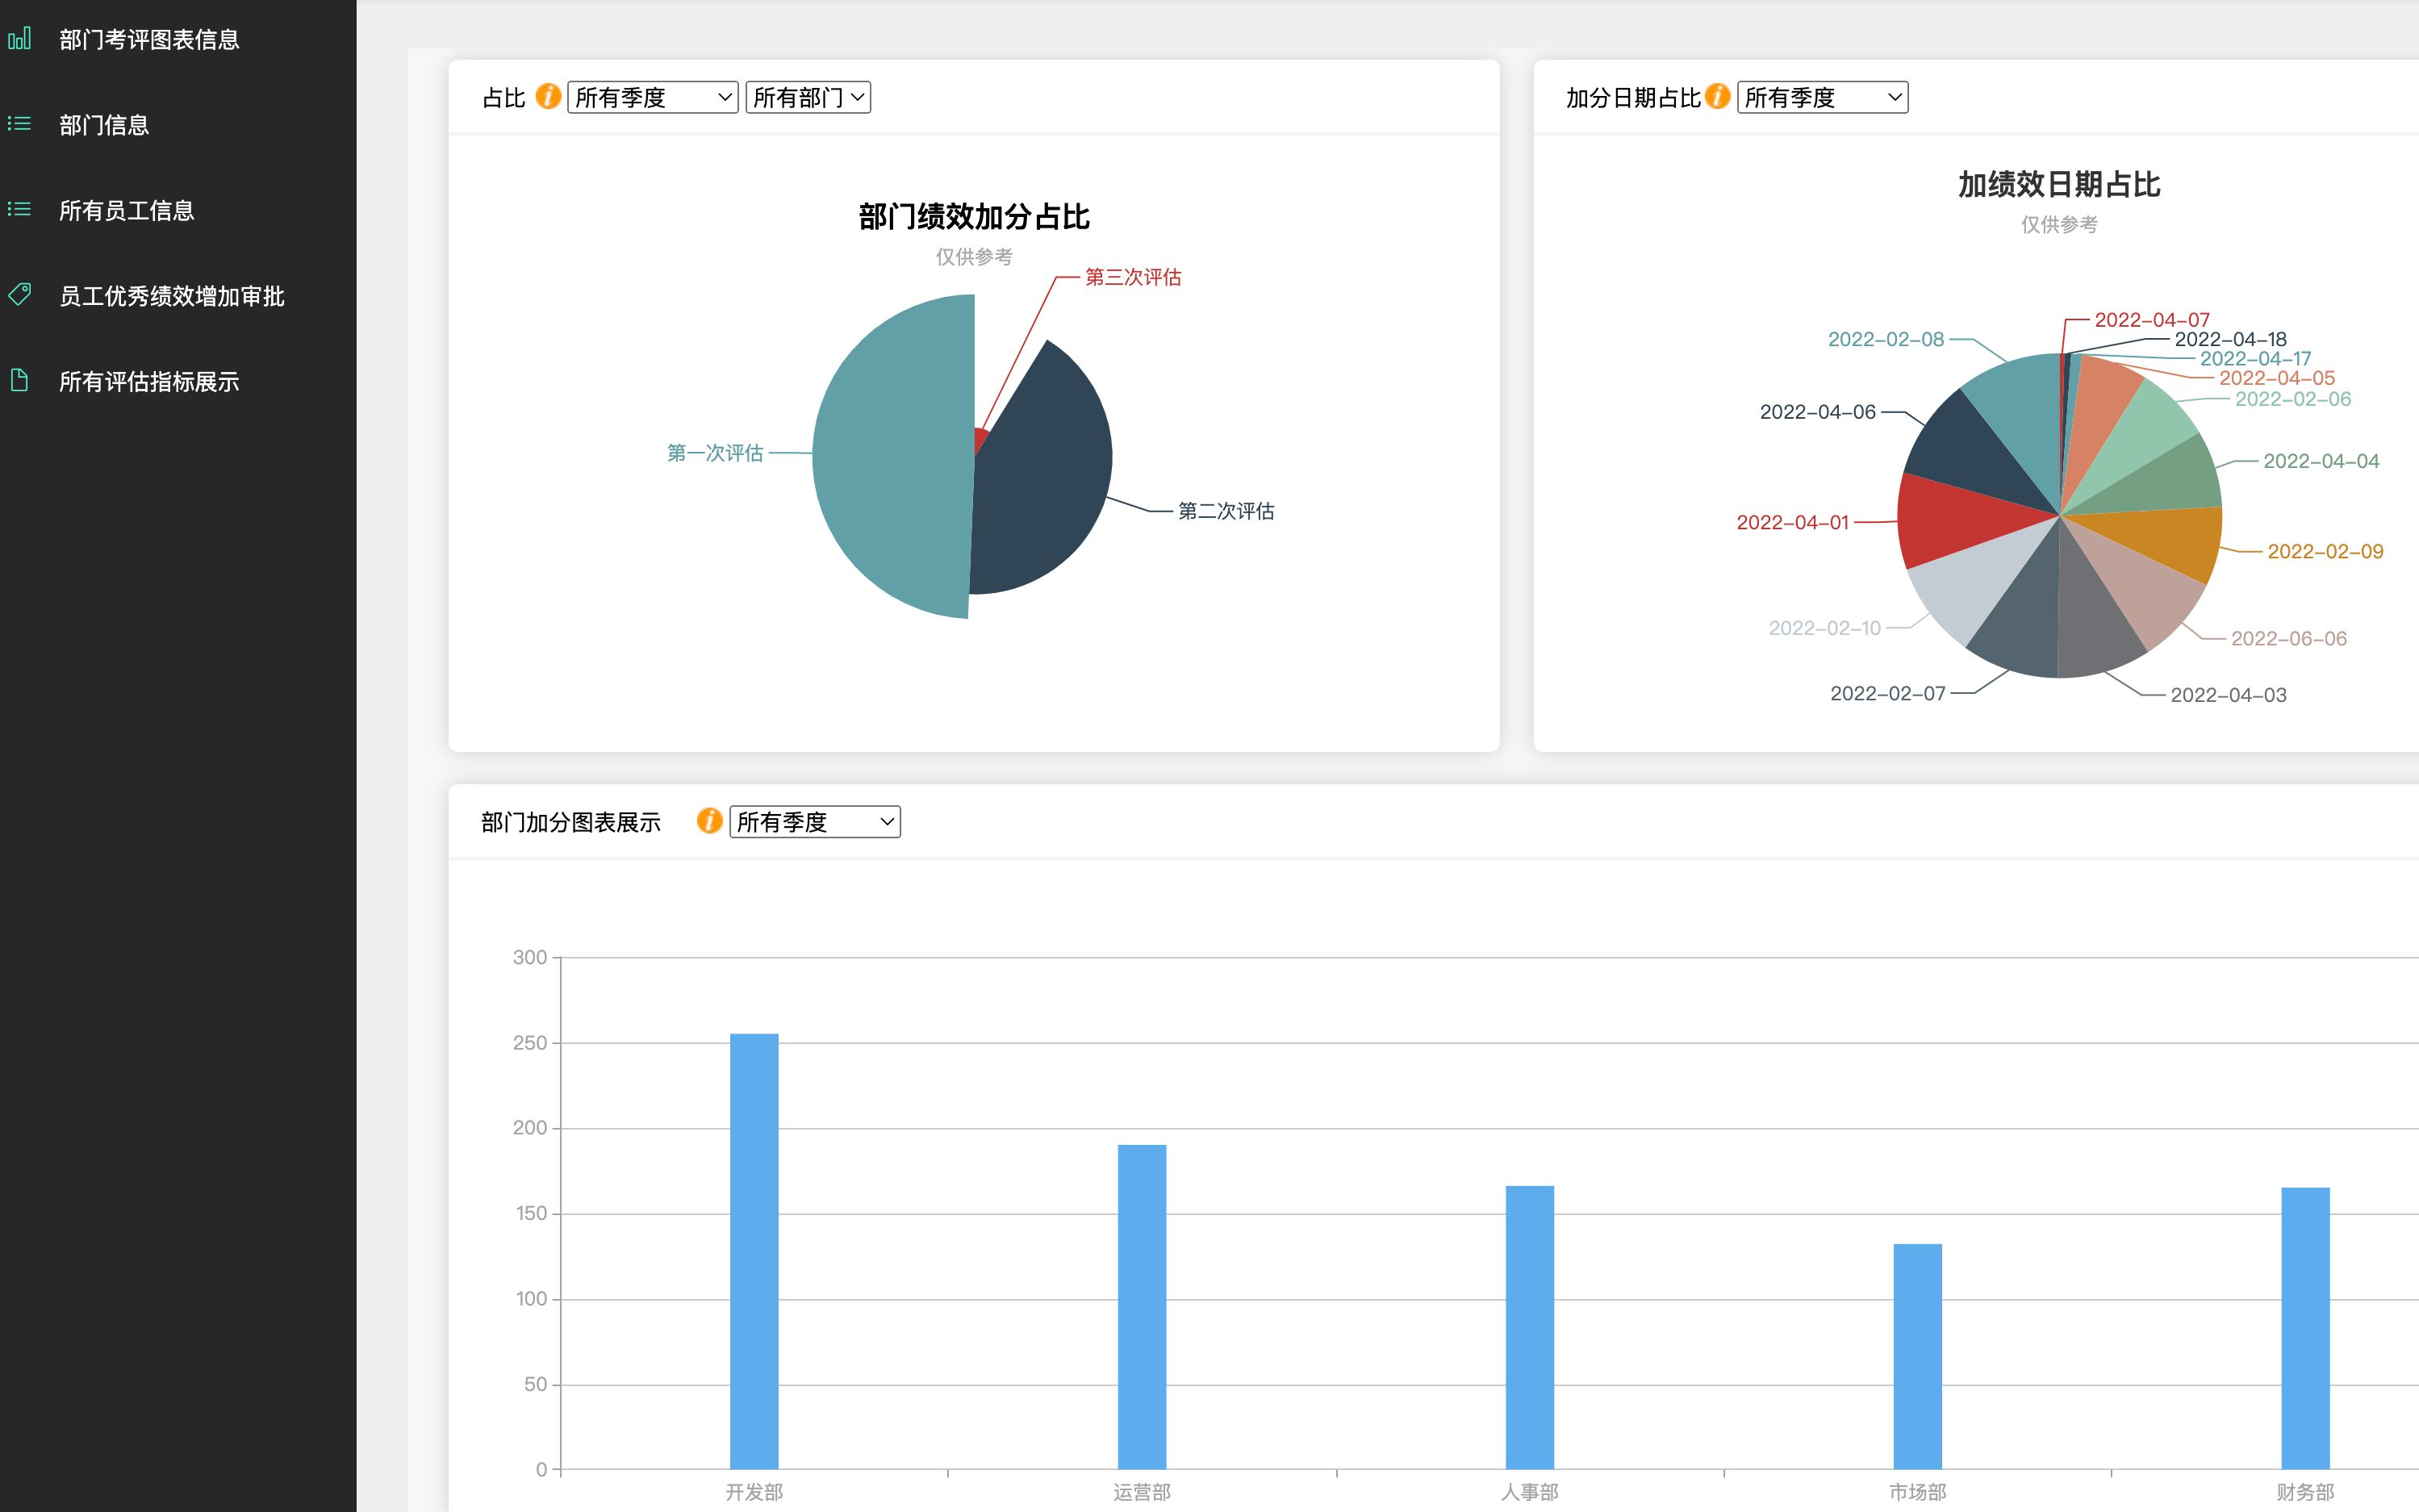Open 所有季度 dropdown in 部门加分图表展示 panel

coord(815,822)
